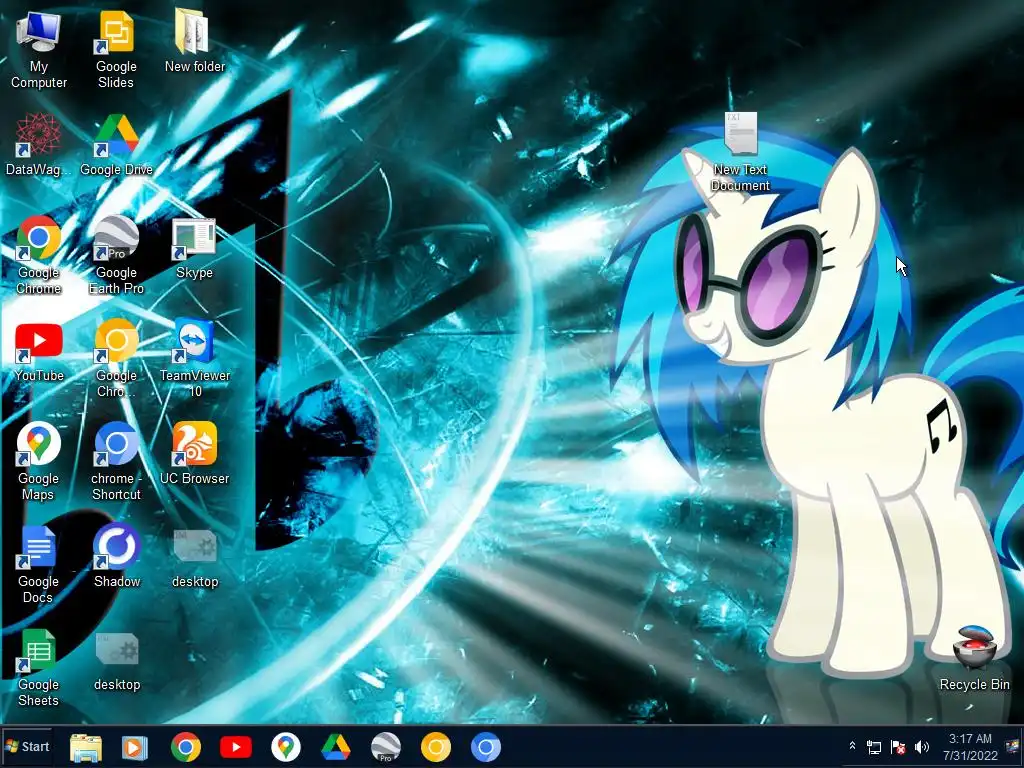Open clock showing 3:17 AM
1024x768 pixels.
pyautogui.click(x=970, y=747)
